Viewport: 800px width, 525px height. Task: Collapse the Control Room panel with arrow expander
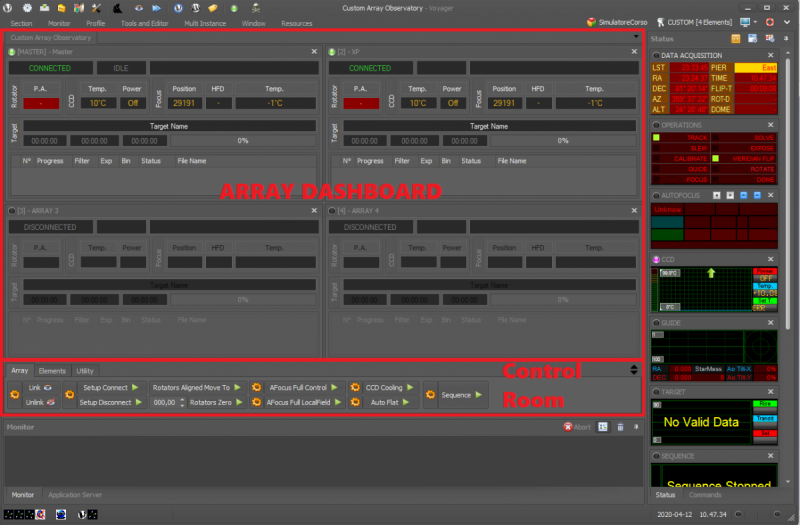[x=633, y=370]
